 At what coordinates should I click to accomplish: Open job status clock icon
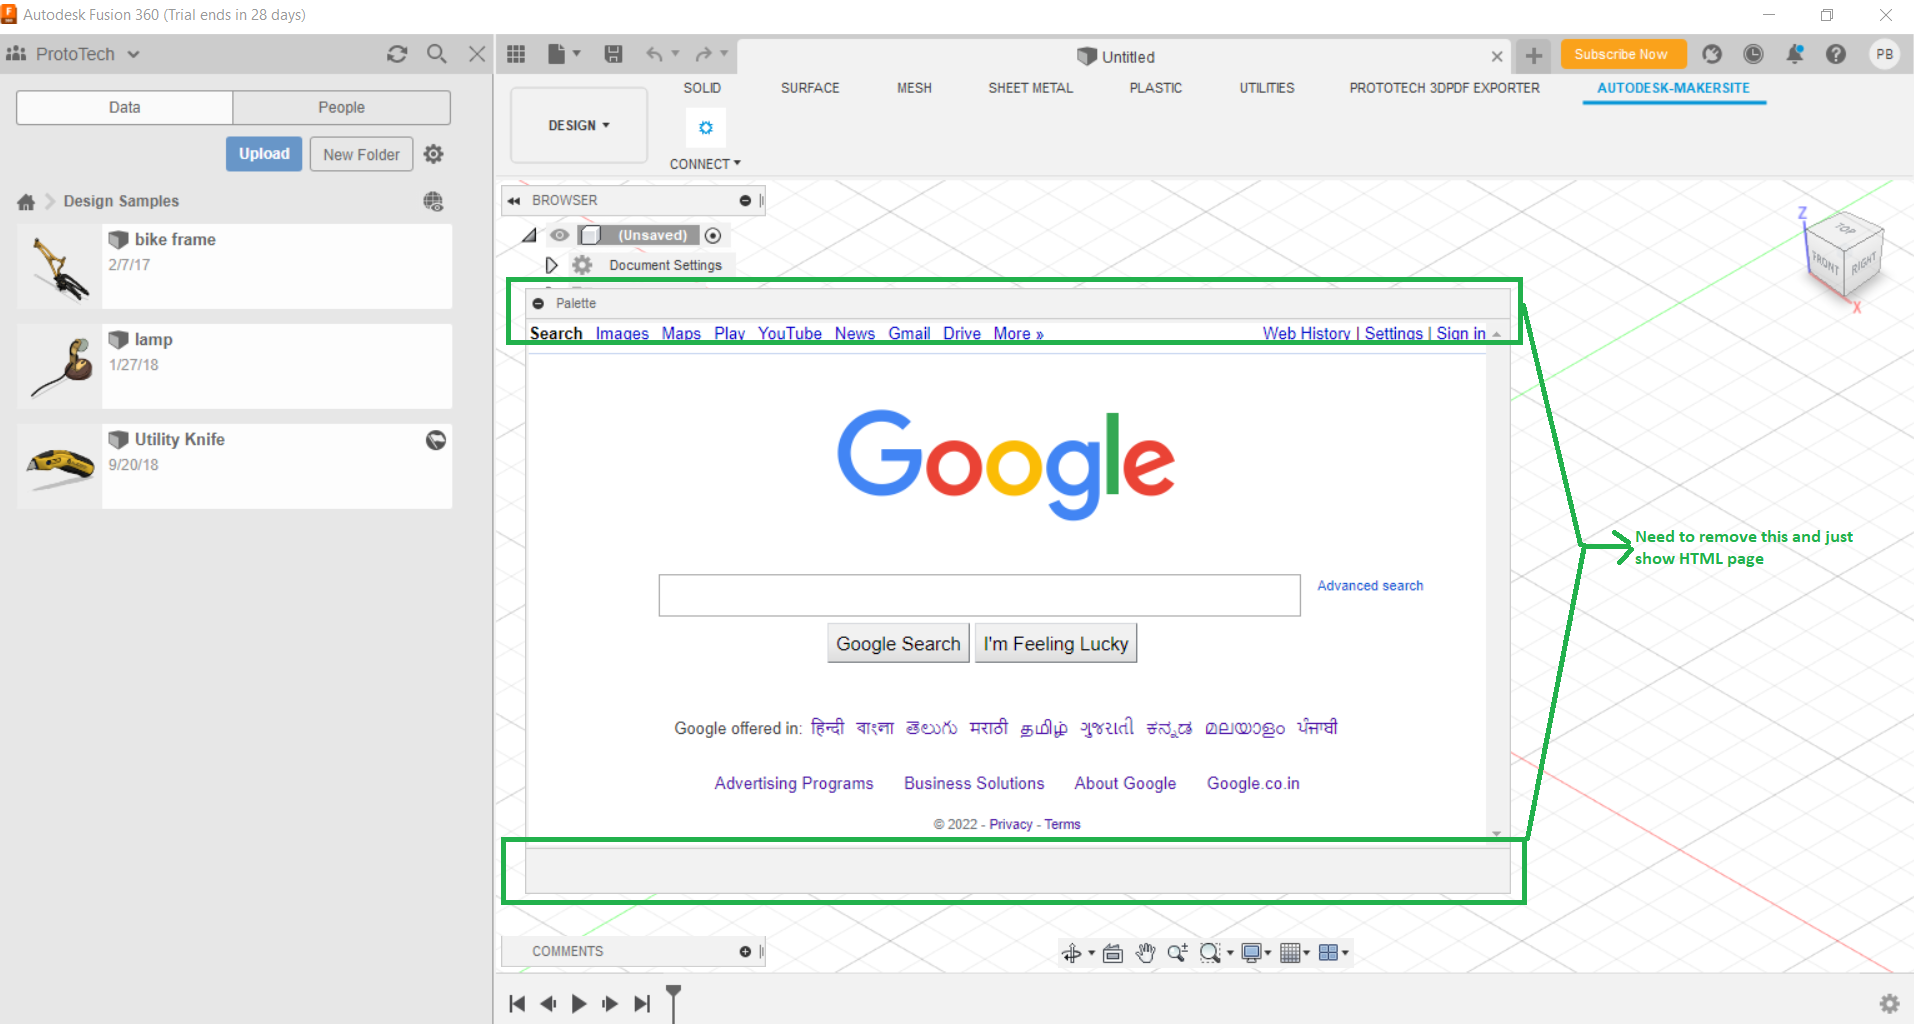coord(1754,54)
